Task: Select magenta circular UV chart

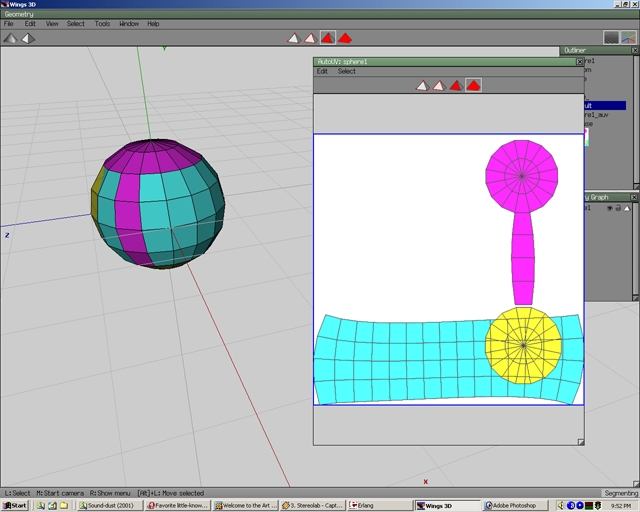Action: coord(522,176)
